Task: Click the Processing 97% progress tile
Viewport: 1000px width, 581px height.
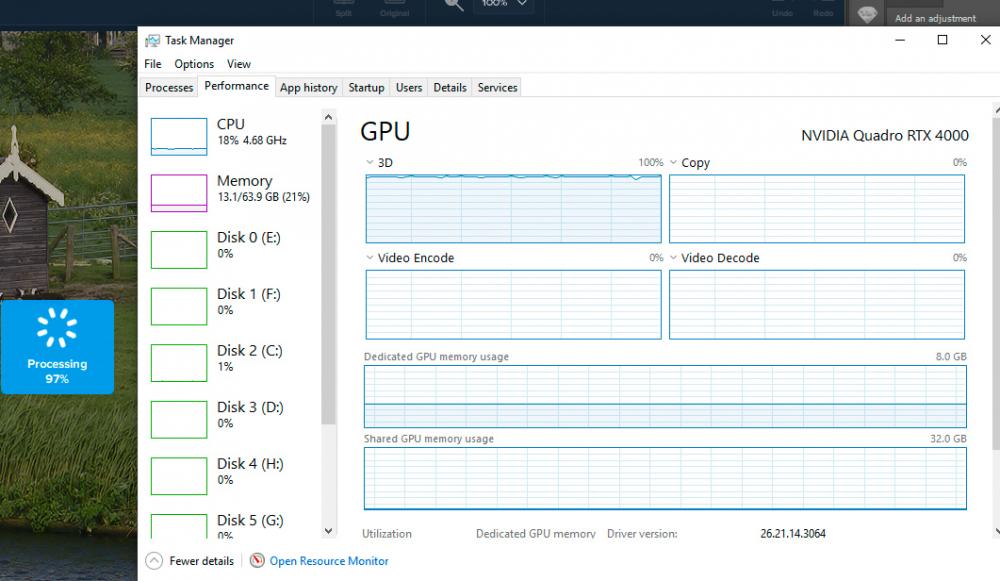Action: pyautogui.click(x=57, y=347)
